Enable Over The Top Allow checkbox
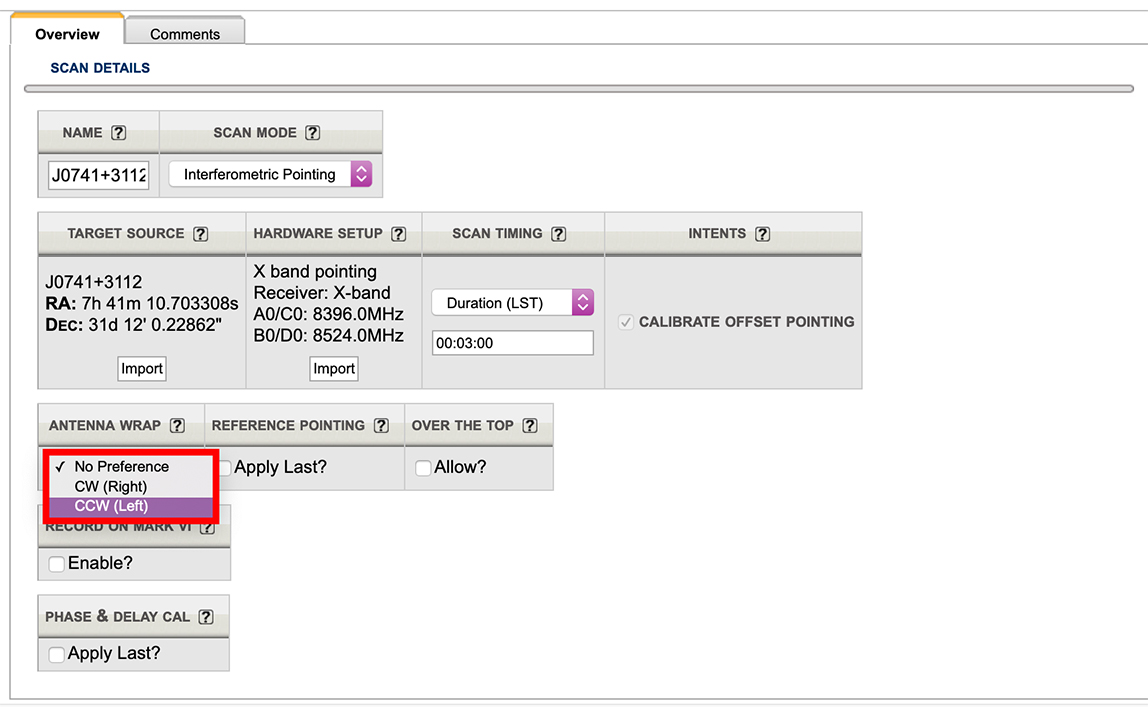This screenshot has width=1148, height=707. (x=423, y=468)
